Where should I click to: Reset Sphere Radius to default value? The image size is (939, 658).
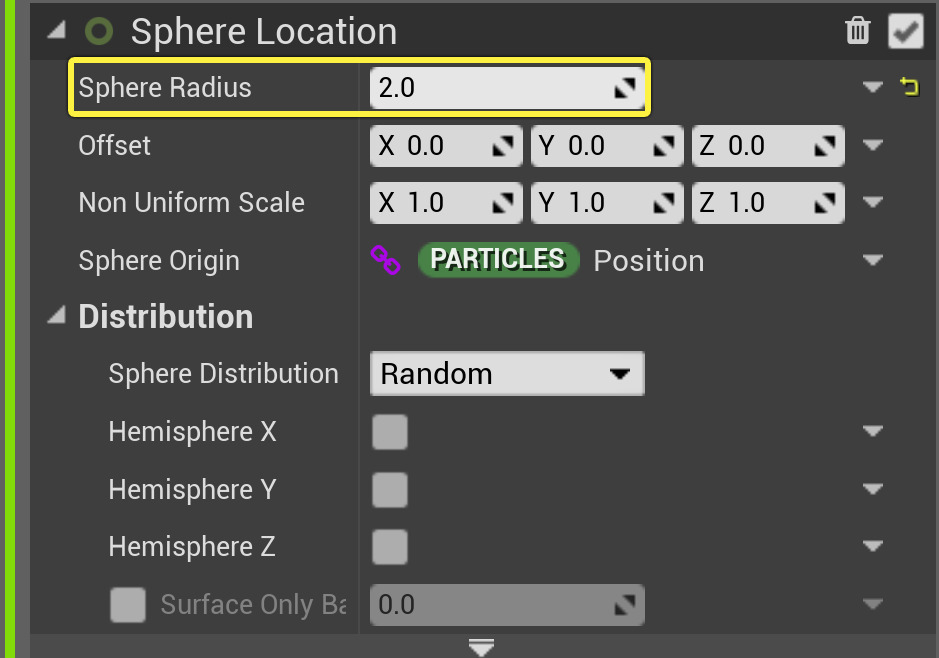910,88
